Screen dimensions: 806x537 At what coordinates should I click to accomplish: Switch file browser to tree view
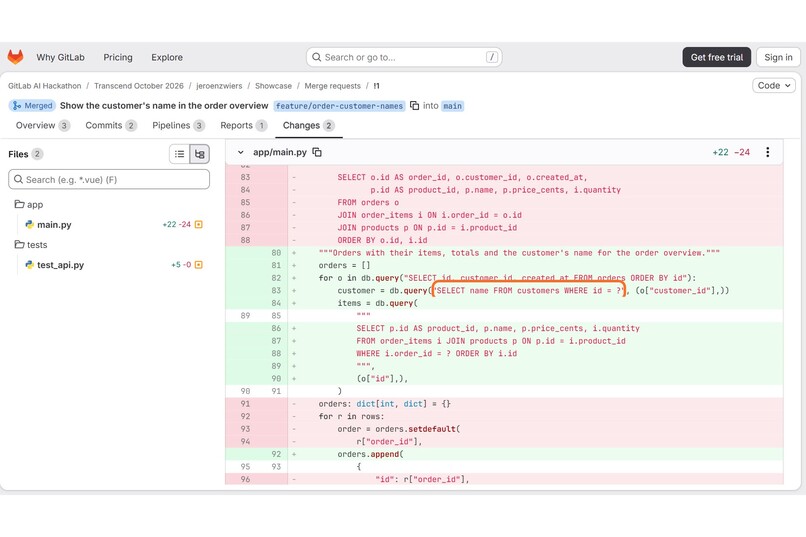199,154
